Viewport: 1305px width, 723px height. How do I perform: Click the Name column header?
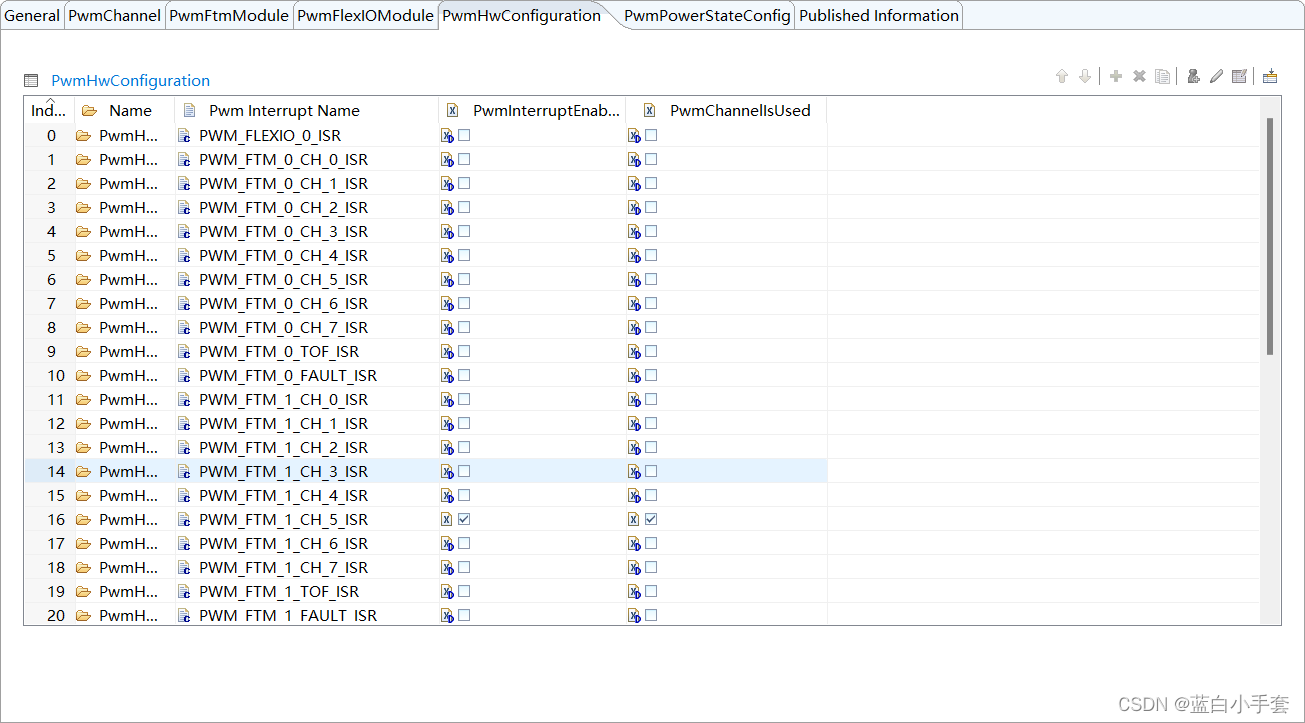(x=125, y=111)
